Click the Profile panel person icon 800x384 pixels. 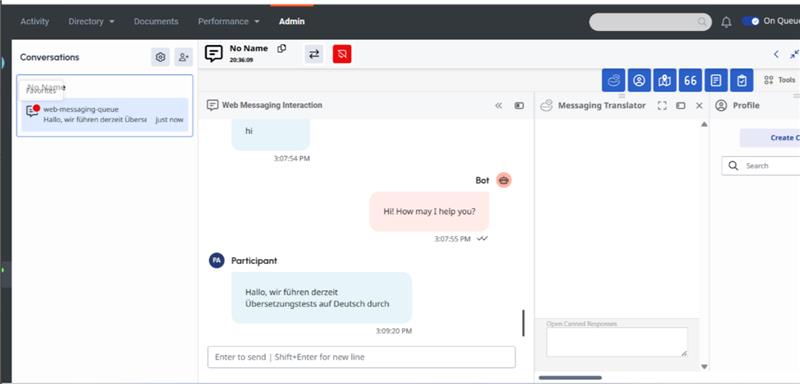coord(721,106)
